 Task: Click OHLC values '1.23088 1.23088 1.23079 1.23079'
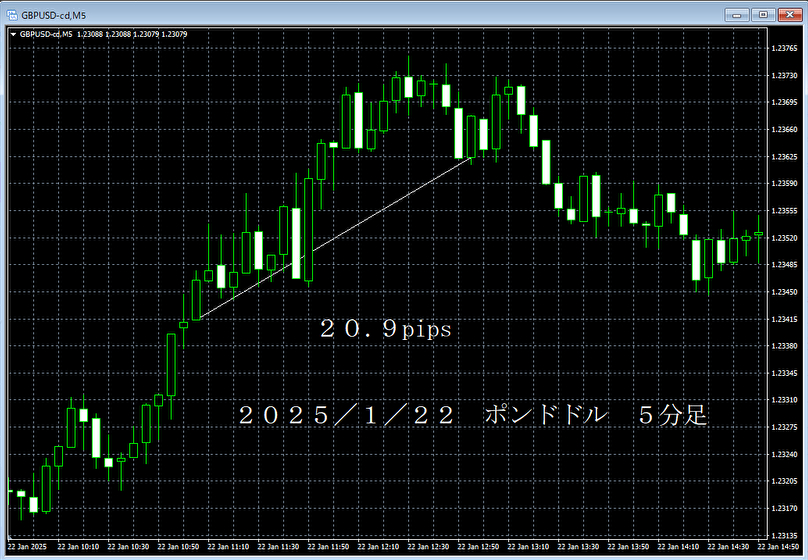(x=132, y=35)
